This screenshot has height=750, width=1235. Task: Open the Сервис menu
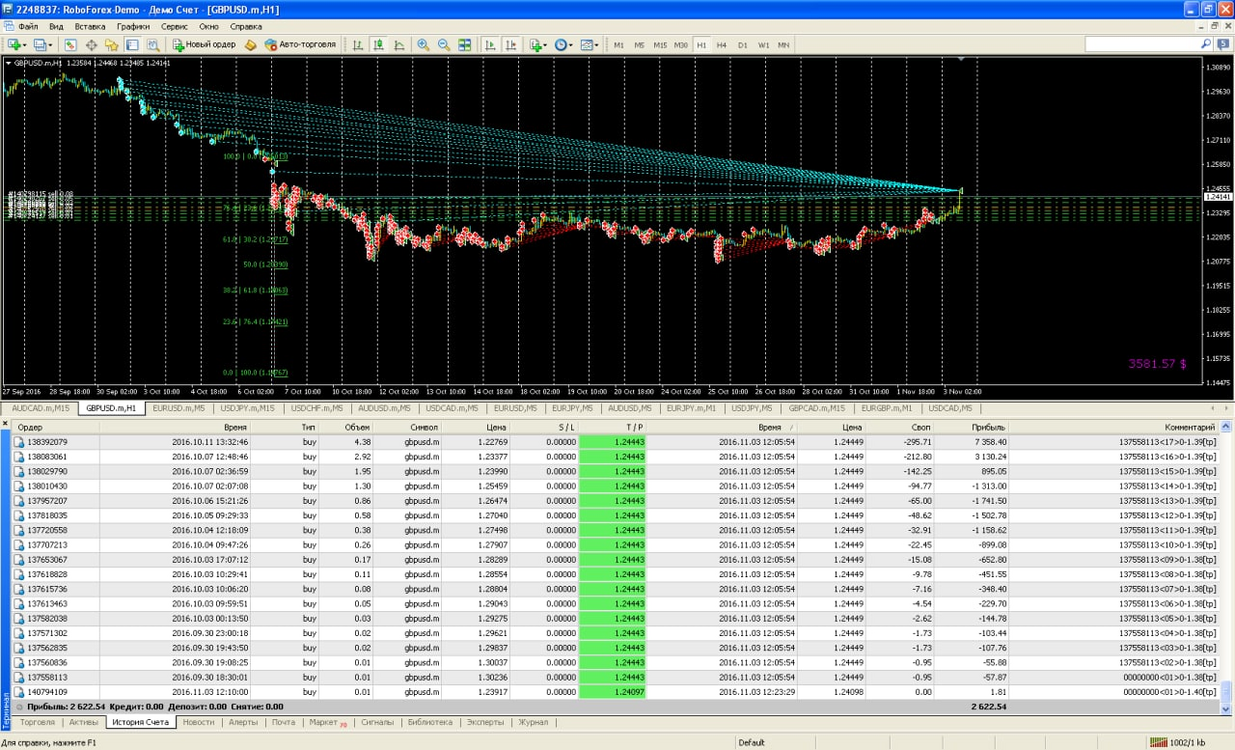coord(174,27)
